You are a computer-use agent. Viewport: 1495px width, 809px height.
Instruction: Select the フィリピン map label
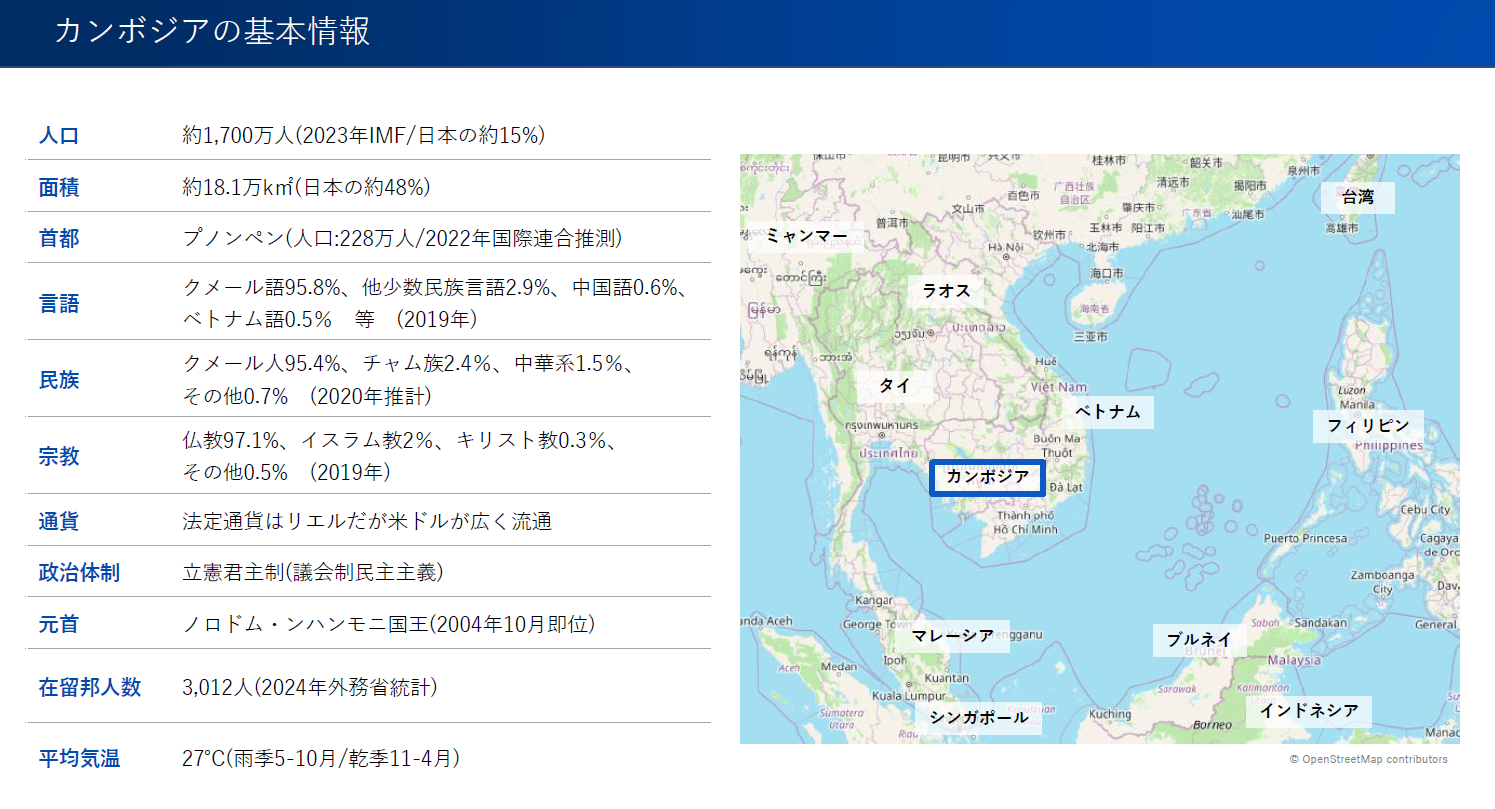[1367, 425]
